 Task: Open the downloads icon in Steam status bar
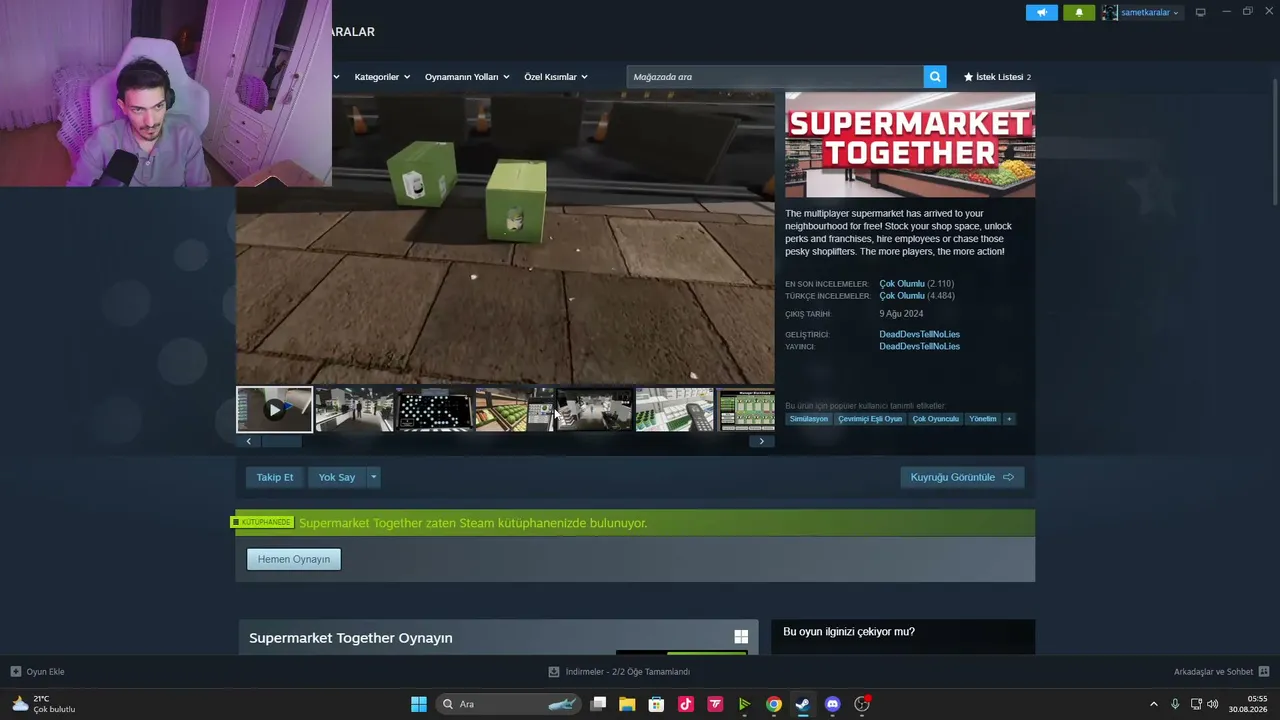[554, 672]
